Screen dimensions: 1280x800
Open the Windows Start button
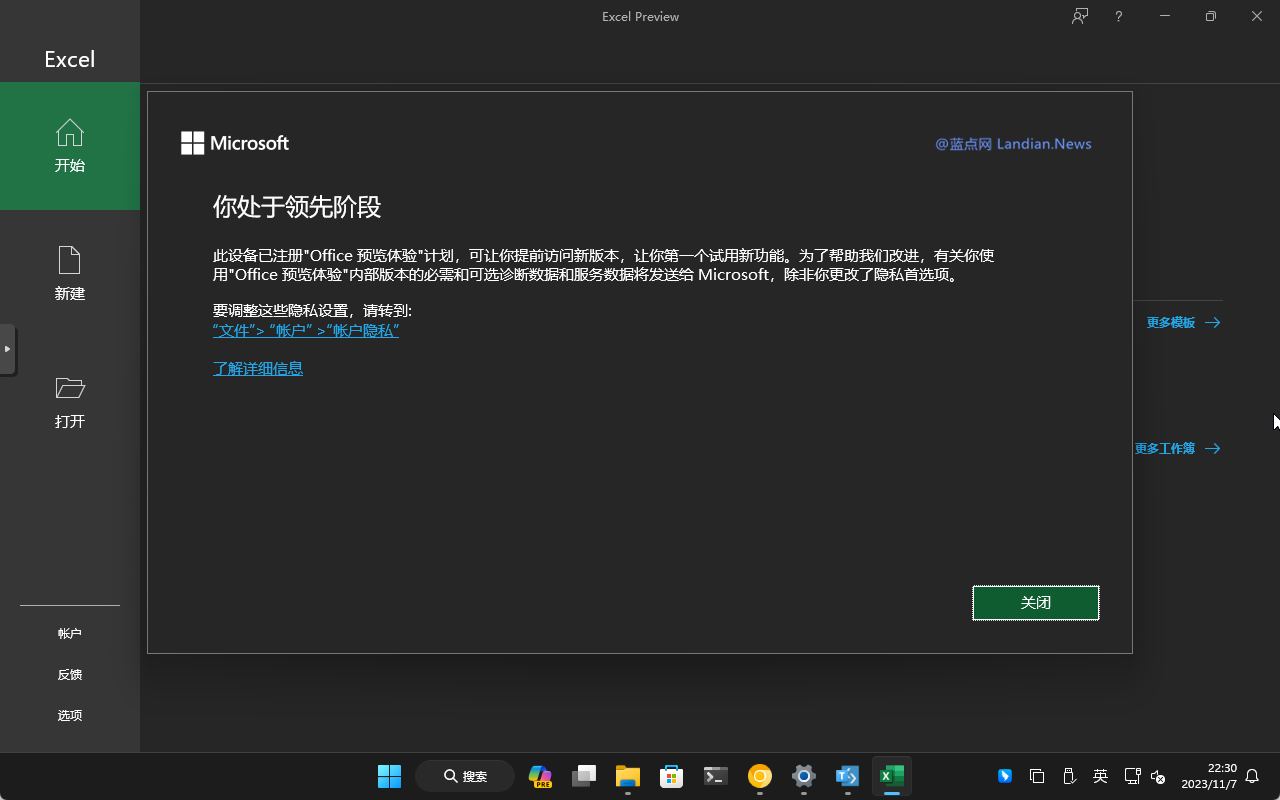click(x=389, y=776)
